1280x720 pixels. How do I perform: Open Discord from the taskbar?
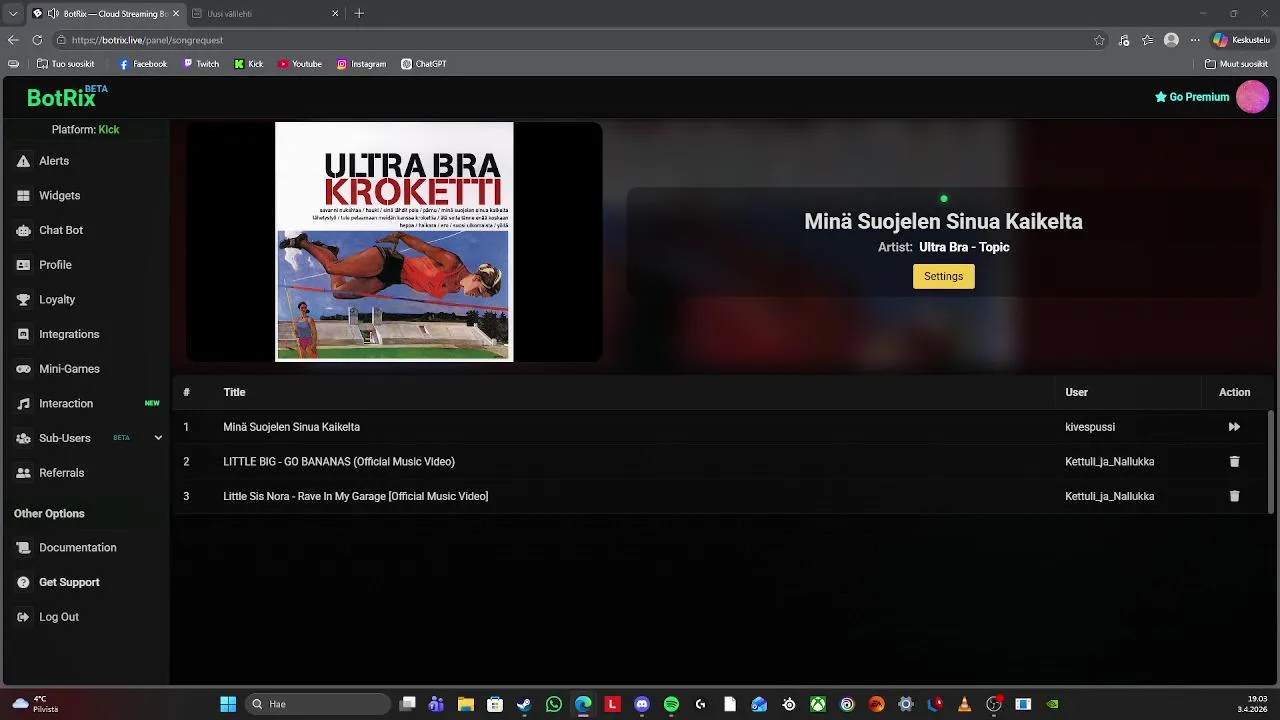coord(642,704)
